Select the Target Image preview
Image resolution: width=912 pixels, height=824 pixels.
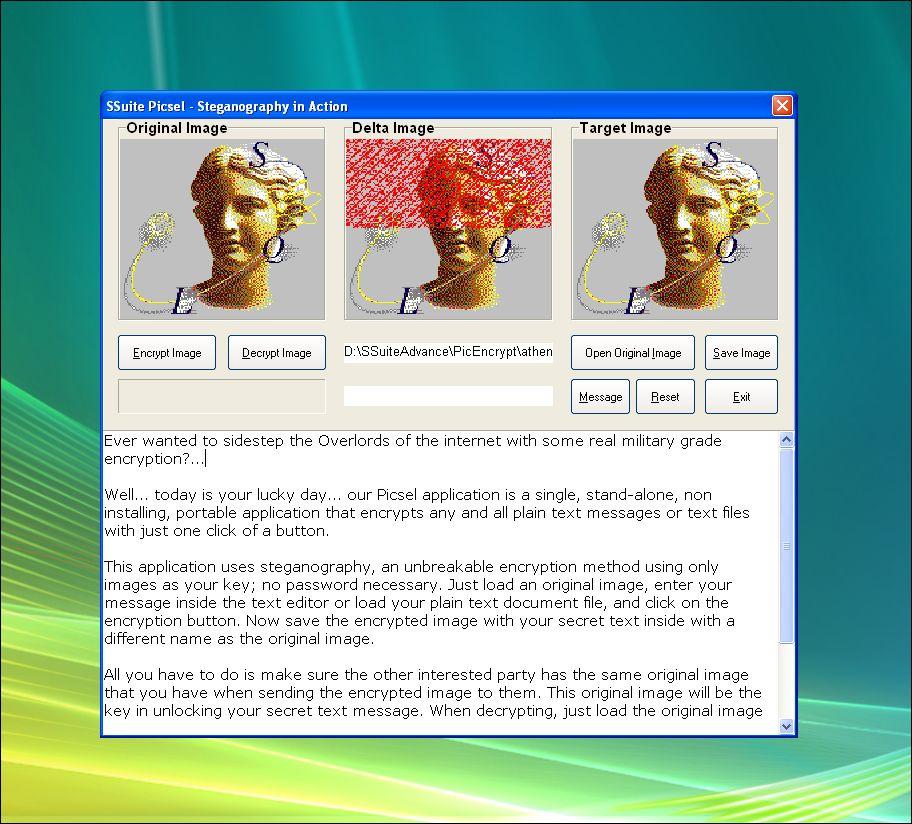click(675, 227)
